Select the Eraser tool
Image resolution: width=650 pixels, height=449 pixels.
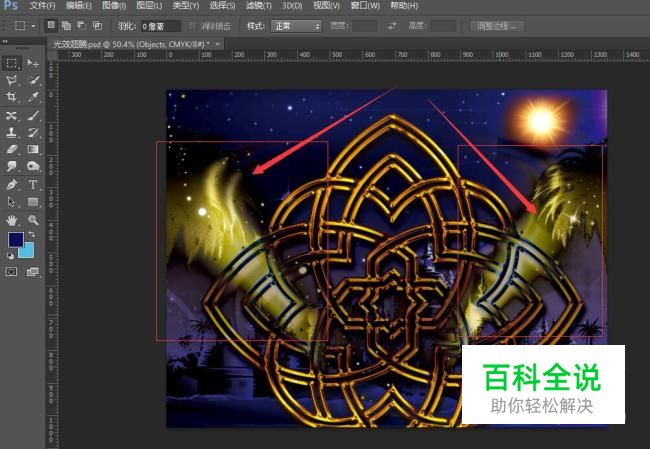pyautogui.click(x=12, y=149)
